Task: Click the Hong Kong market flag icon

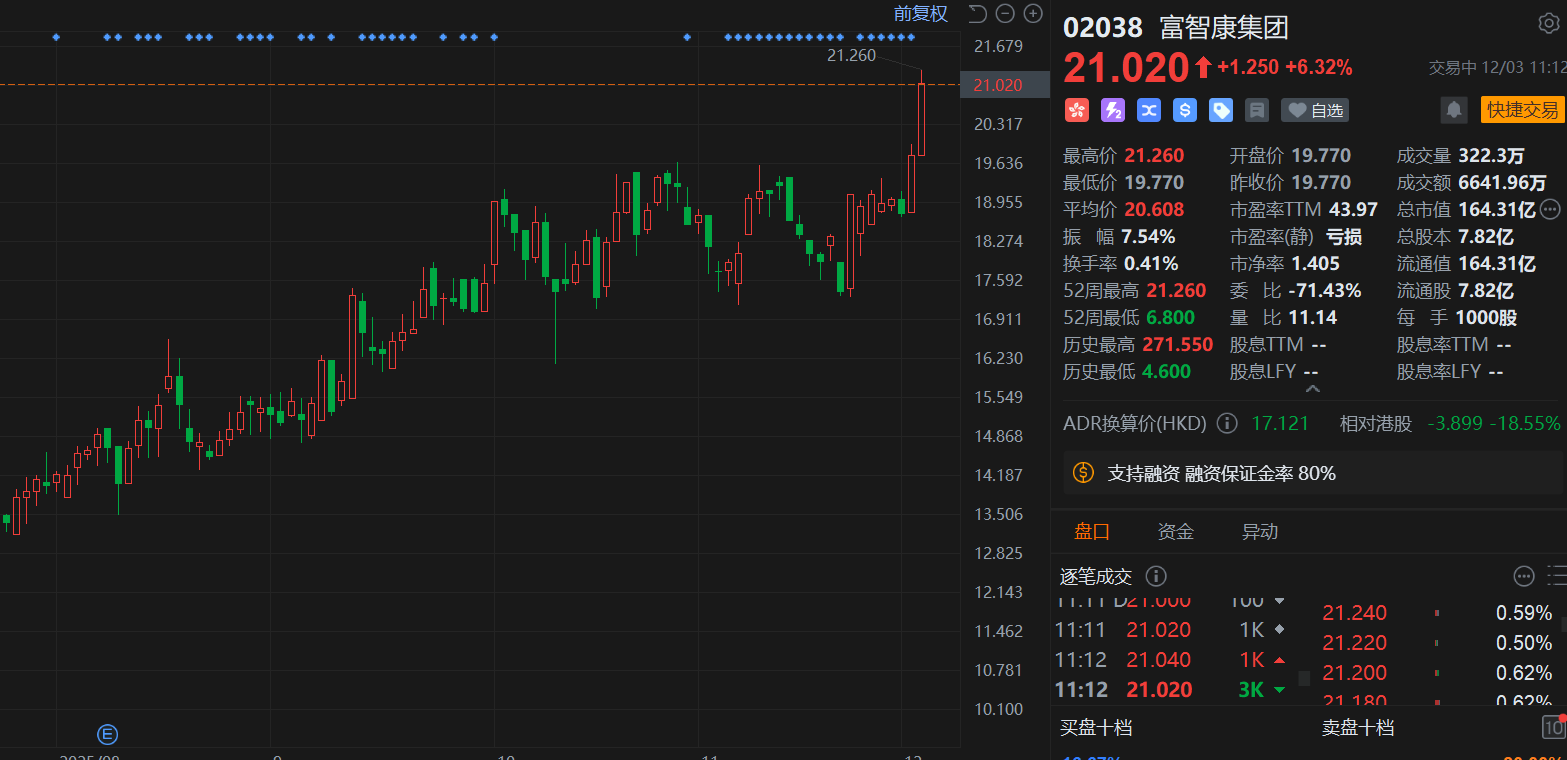Action: [x=1076, y=110]
